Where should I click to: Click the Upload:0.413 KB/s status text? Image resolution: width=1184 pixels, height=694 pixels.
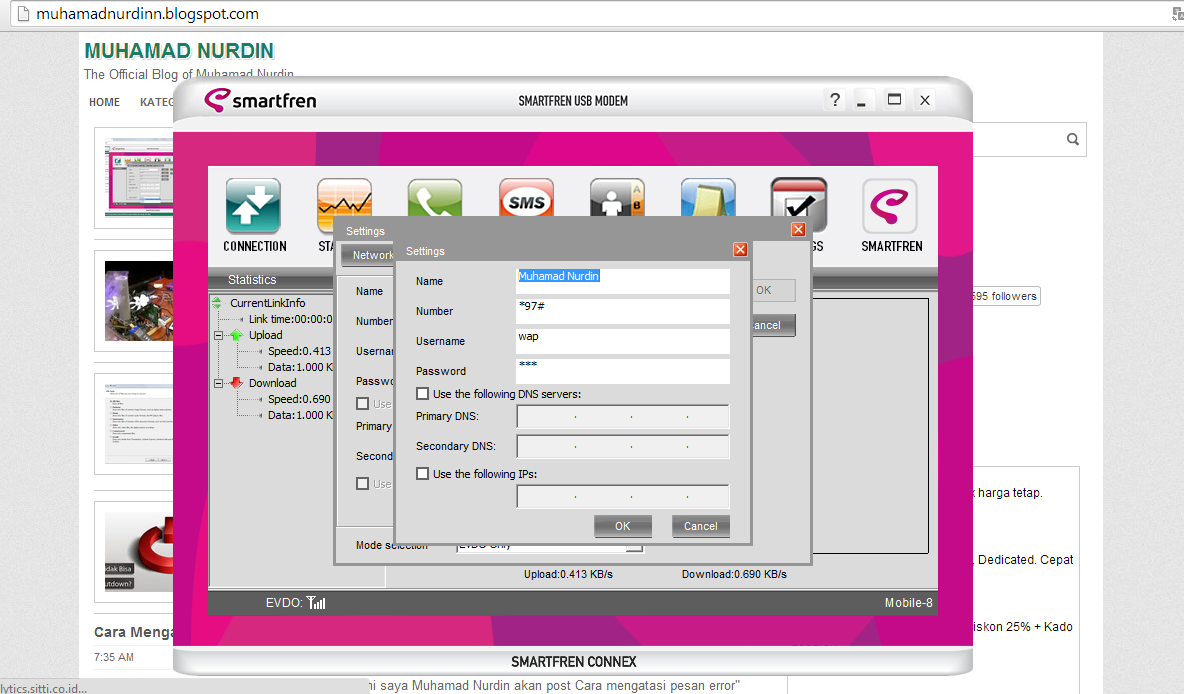[569, 574]
